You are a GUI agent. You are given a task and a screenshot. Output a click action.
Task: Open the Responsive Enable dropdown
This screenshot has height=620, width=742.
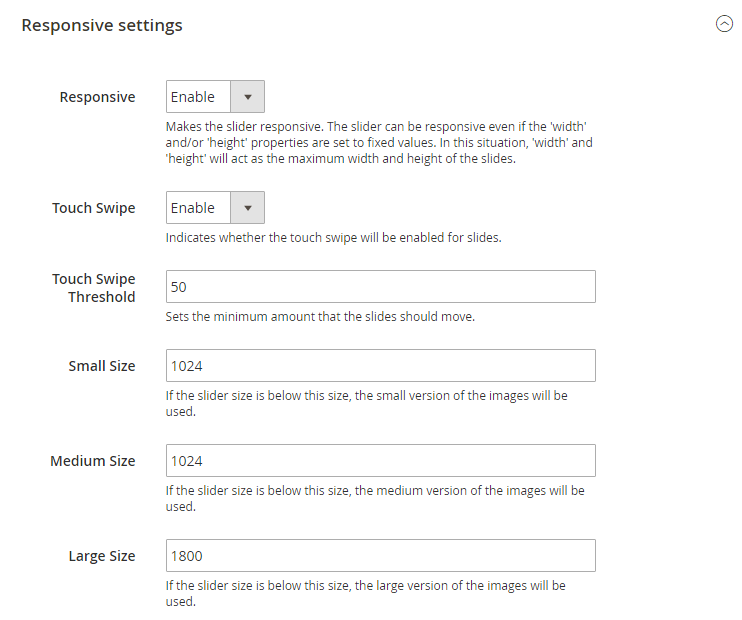click(215, 97)
